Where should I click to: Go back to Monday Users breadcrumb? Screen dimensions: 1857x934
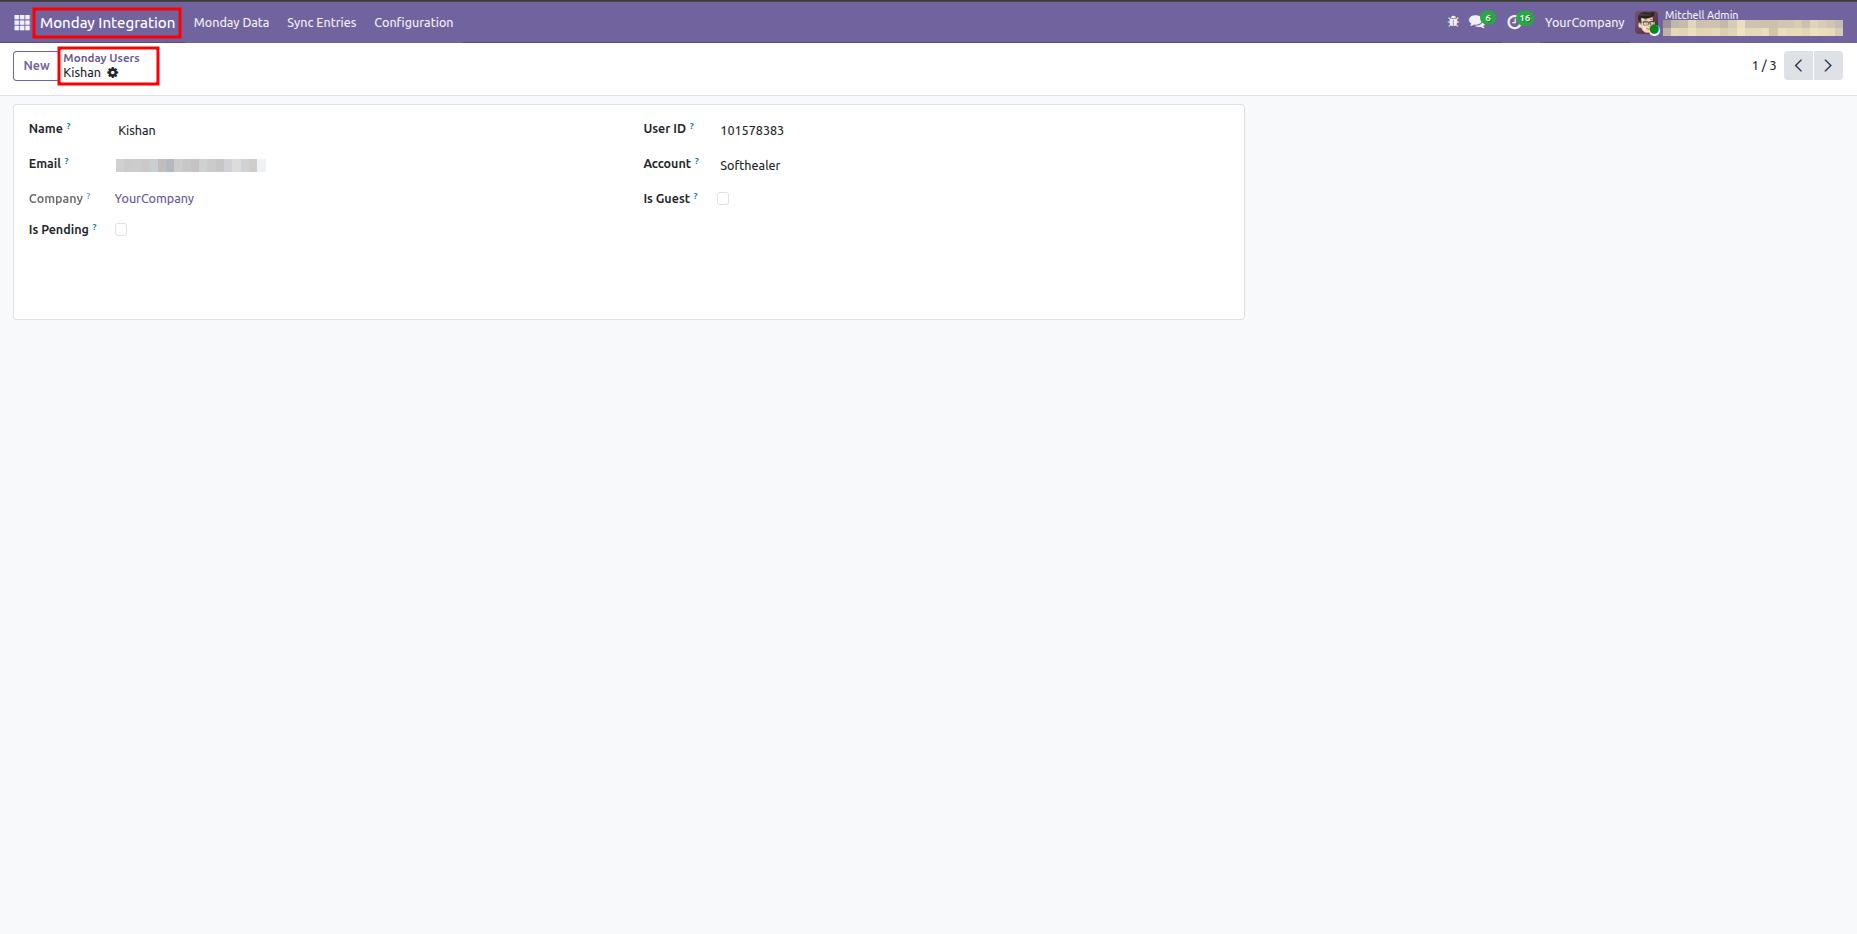(x=101, y=58)
